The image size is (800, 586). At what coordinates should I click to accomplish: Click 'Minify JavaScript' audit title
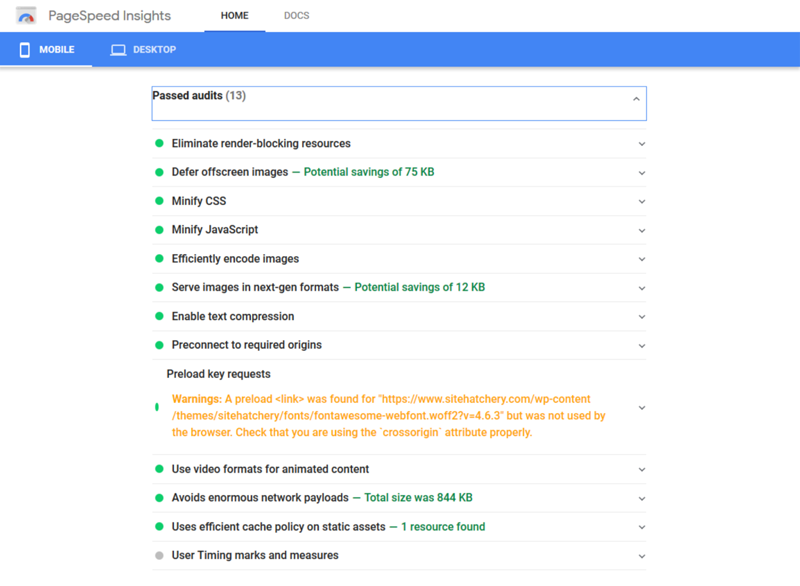pyautogui.click(x=215, y=230)
